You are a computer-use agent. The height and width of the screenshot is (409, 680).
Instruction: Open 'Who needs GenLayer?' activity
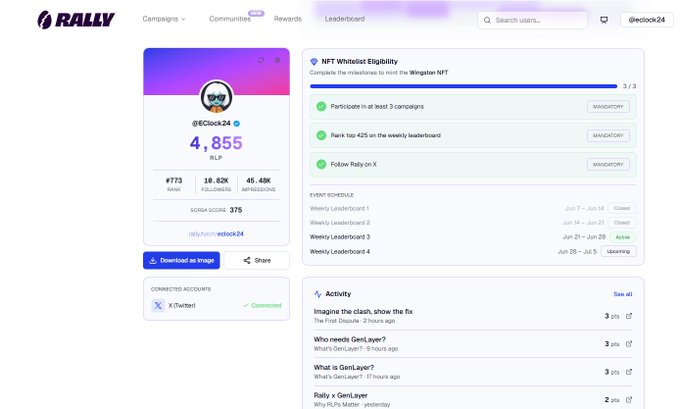(x=350, y=340)
